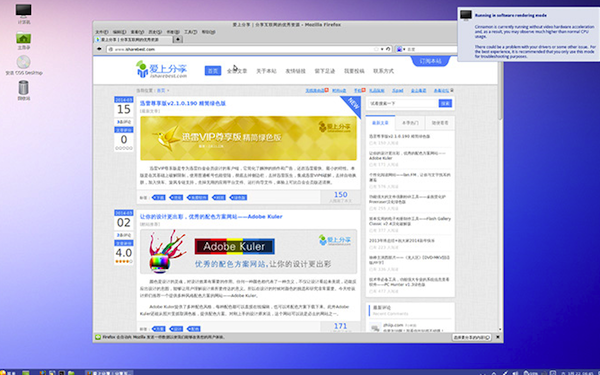Open the fourth Firefox menu bar item

pos(155,32)
